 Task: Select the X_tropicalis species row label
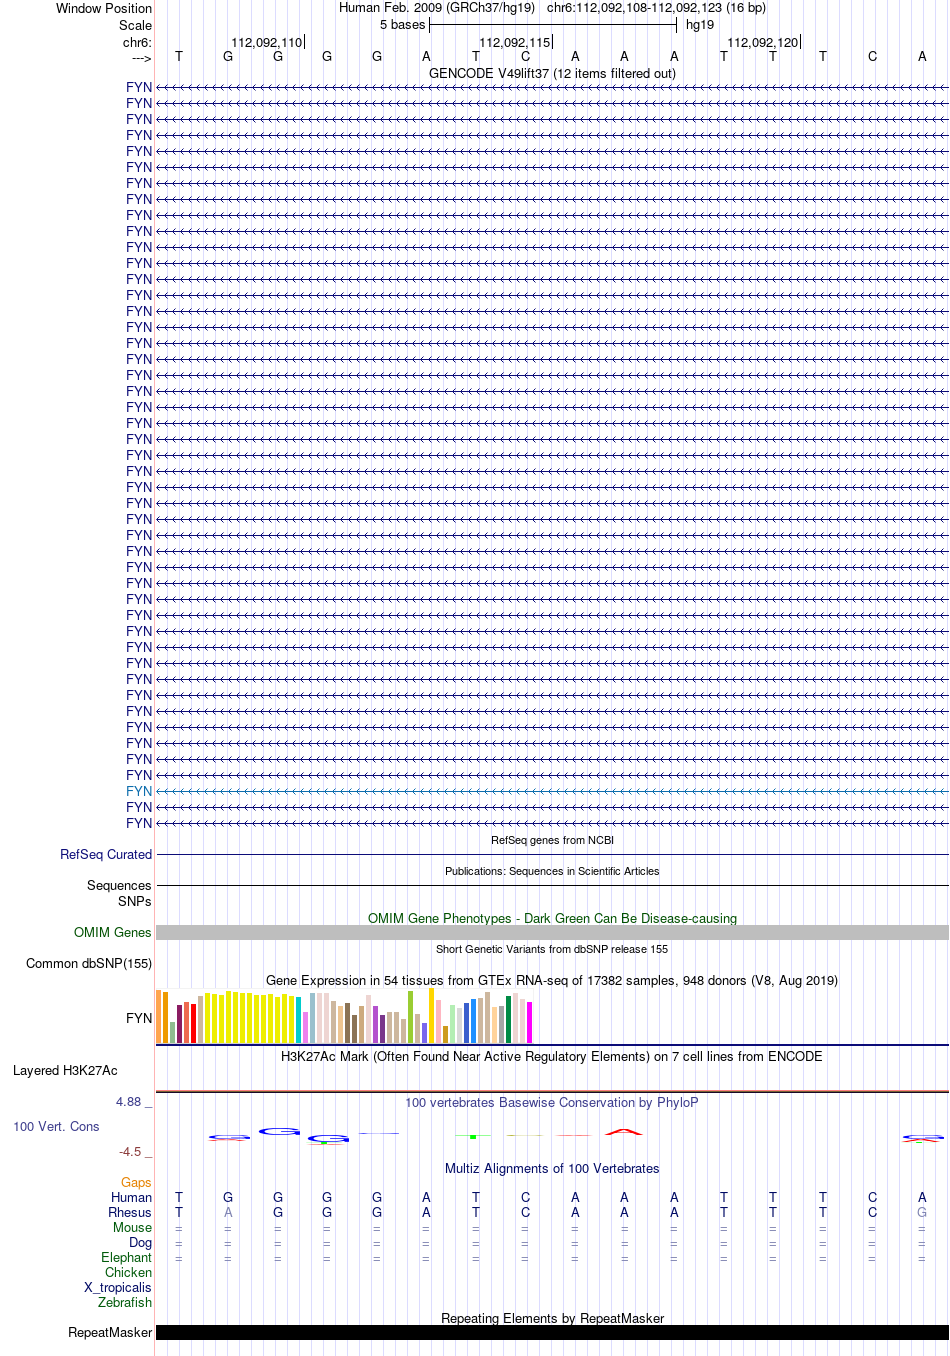click(118, 1287)
